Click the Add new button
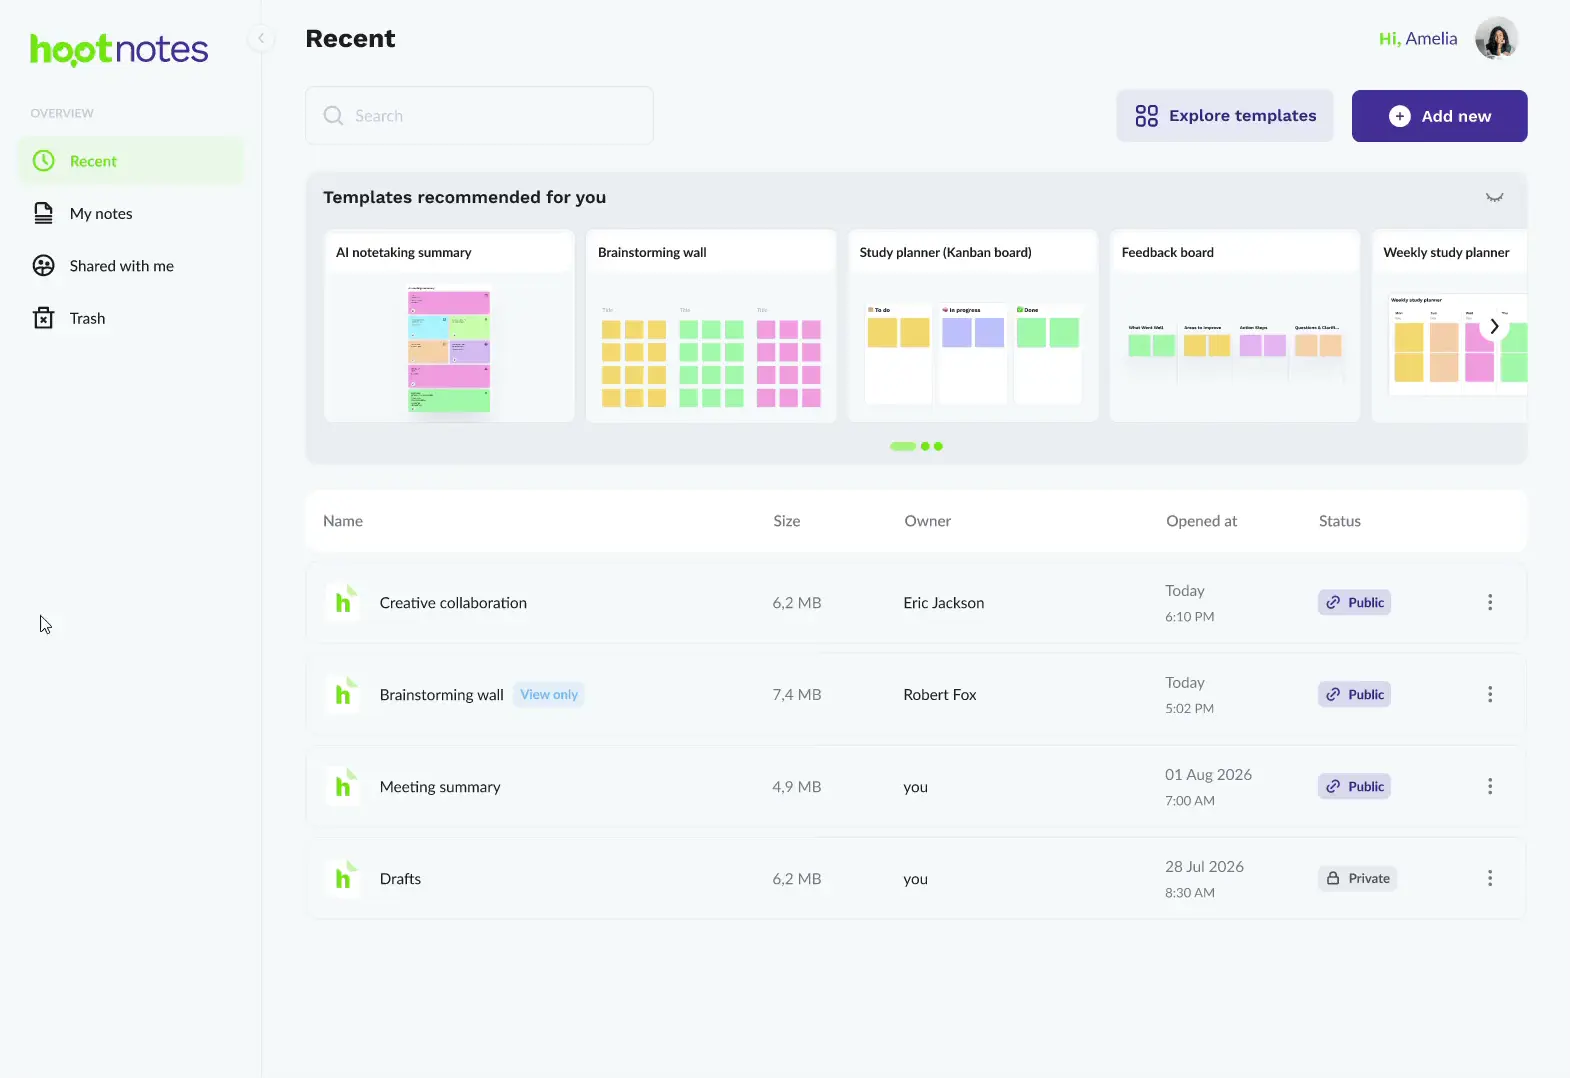Viewport: 1570px width, 1078px height. coord(1439,116)
